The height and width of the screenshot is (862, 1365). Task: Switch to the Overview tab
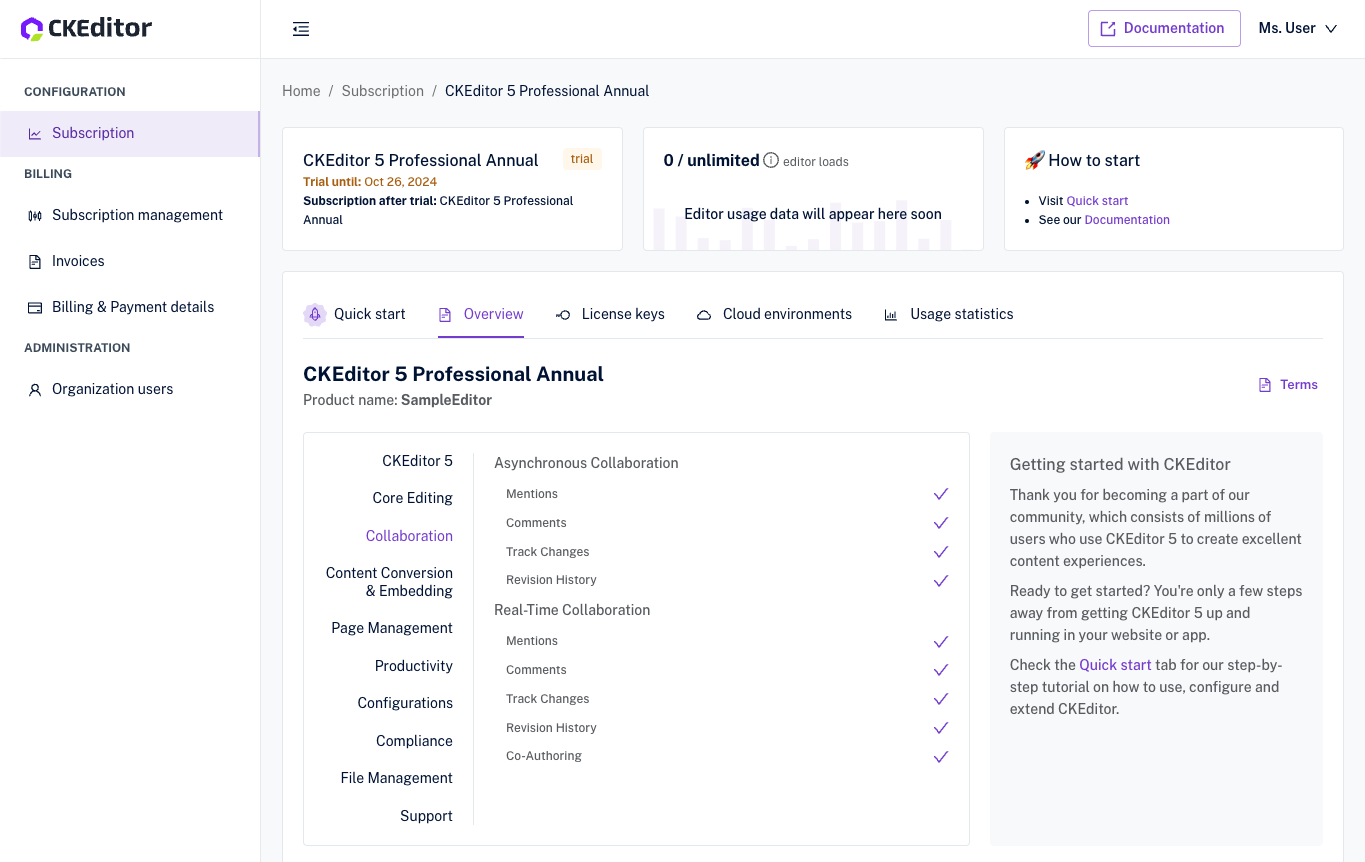(481, 314)
